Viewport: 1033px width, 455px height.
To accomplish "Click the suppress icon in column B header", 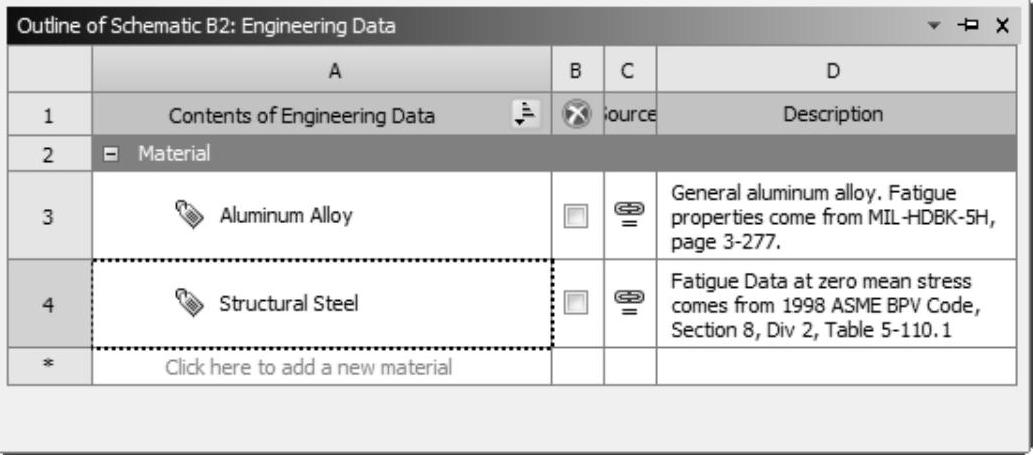I will 577,114.
